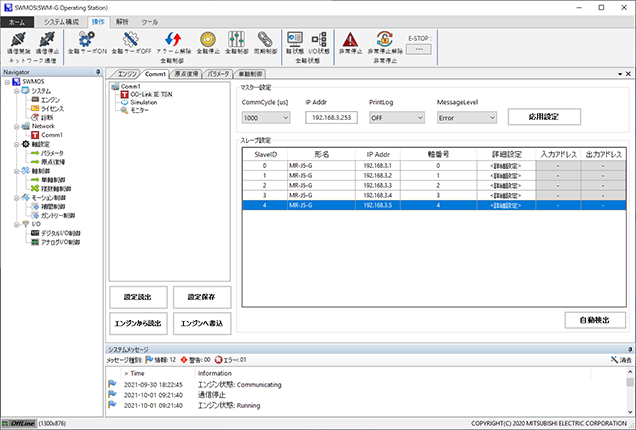This screenshot has width=636, height=430.
Task: Start network communication with 通信開始 icon
Action: 18,43
